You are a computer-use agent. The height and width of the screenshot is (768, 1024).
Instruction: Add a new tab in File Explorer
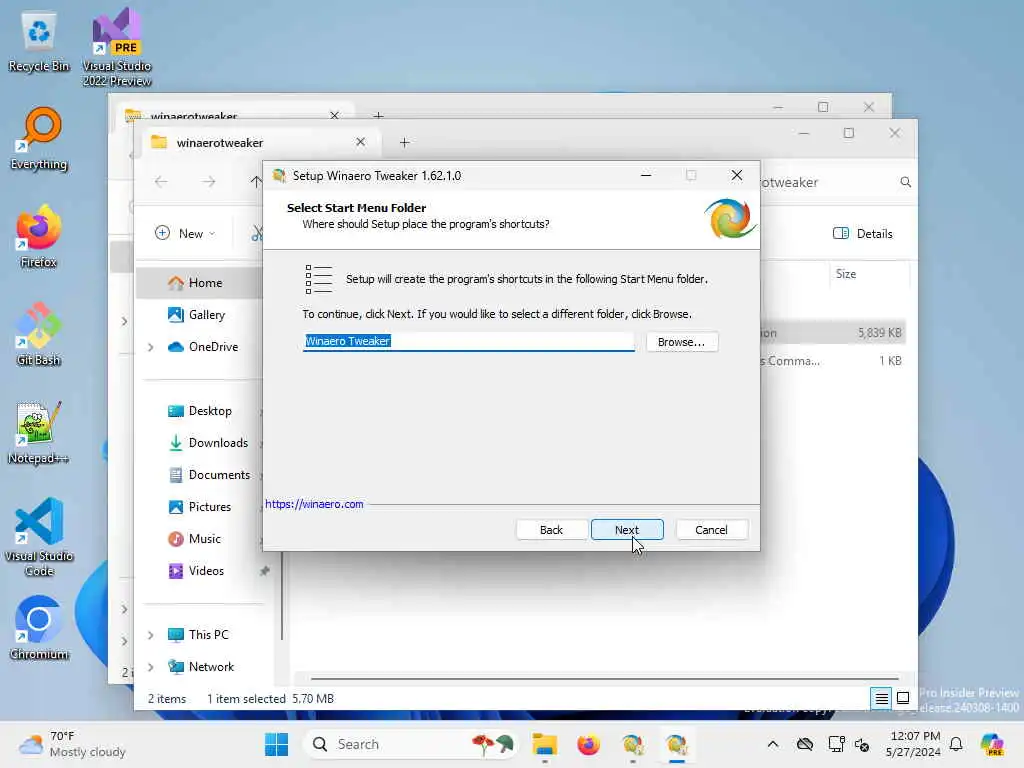point(404,142)
